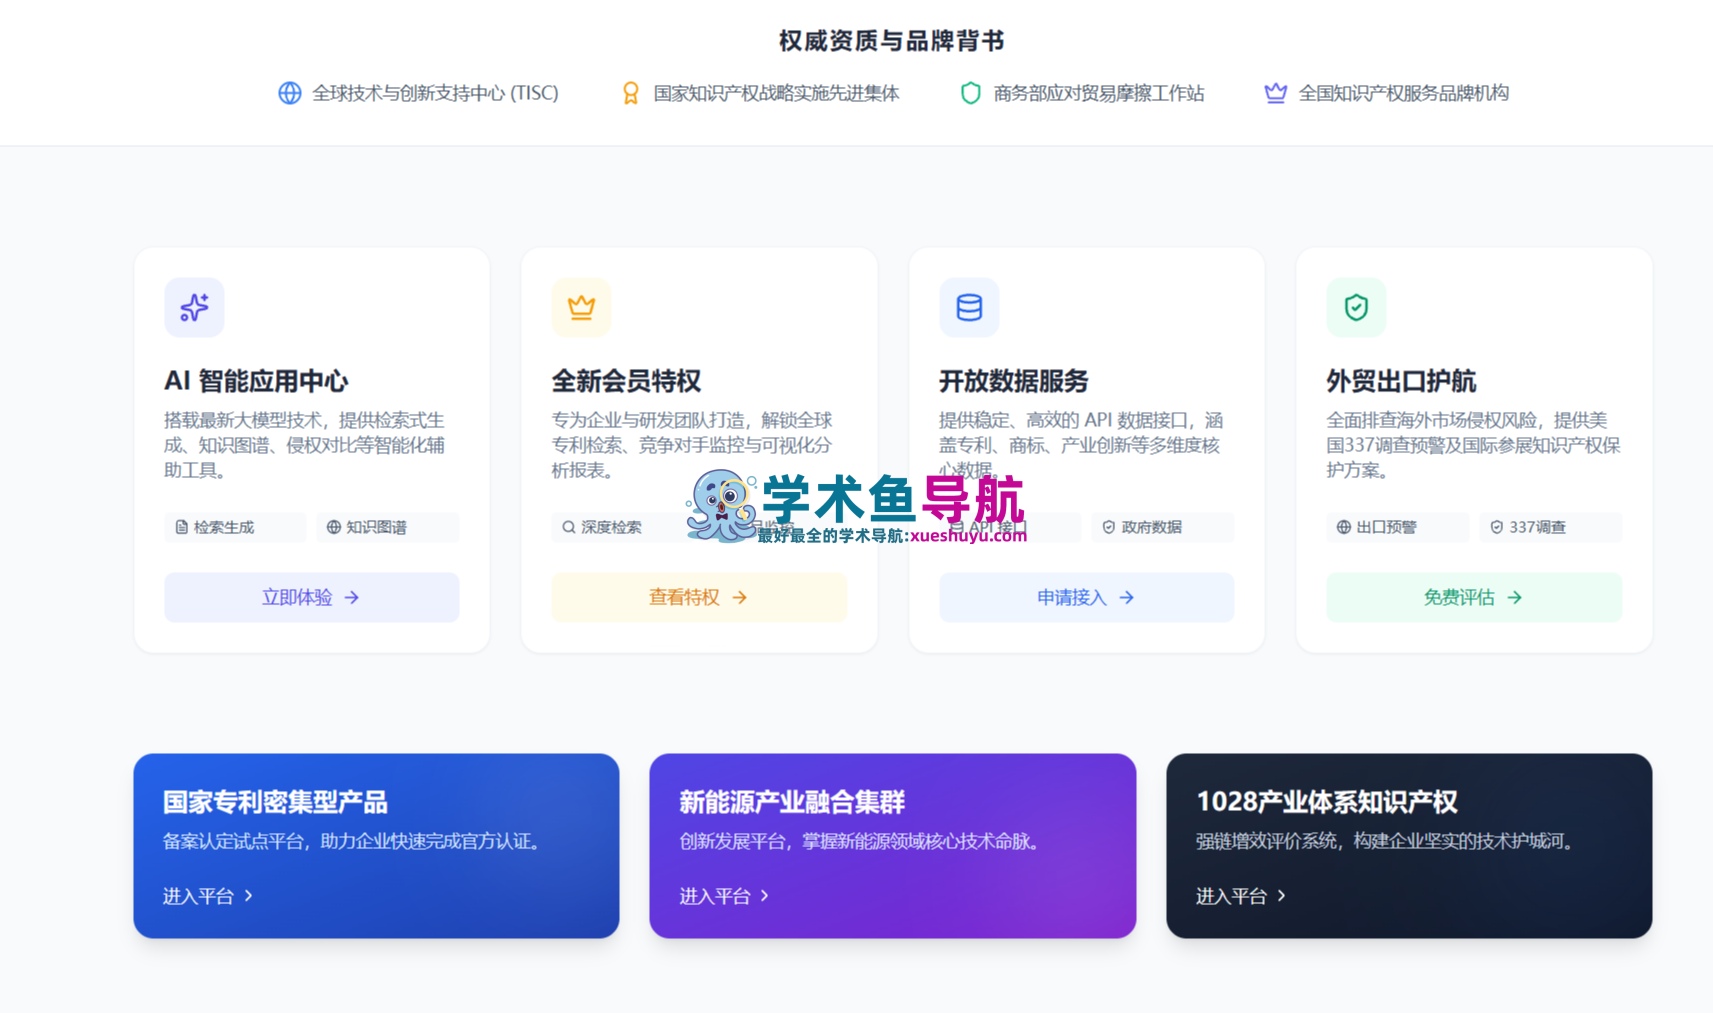Open 进入平台 link under 1028产业体系知识产权
1713x1013 pixels.
(x=1241, y=896)
